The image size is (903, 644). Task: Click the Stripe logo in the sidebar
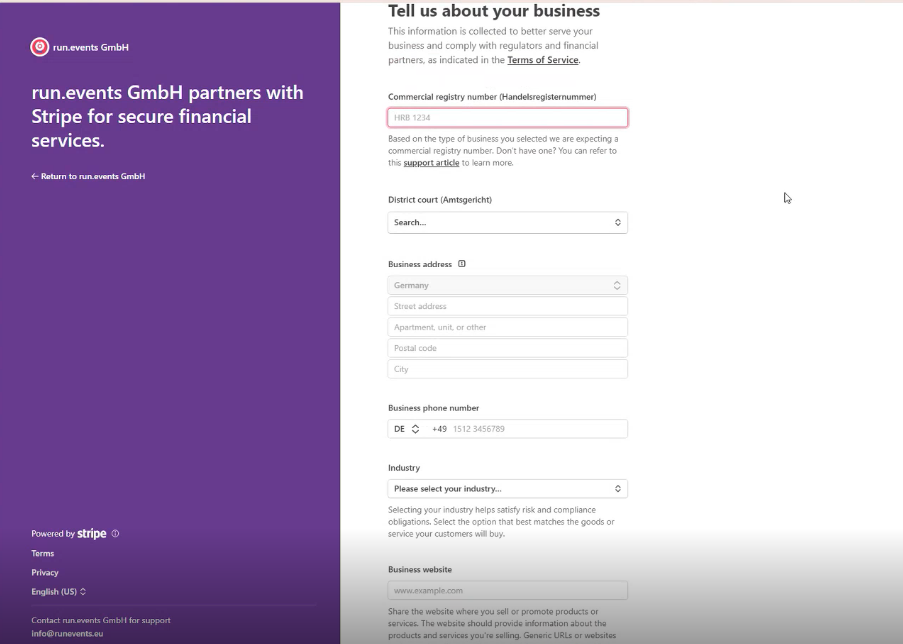pos(92,533)
